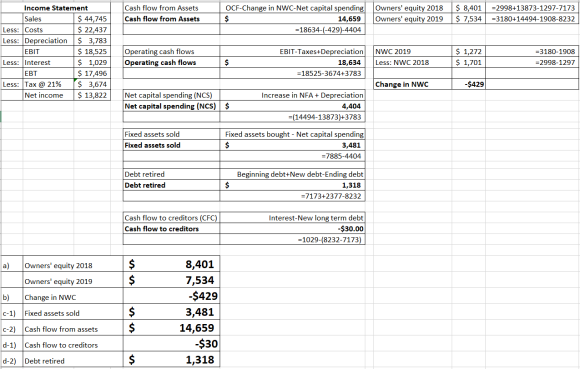
Task: Click the c-2) Cash flow from assets 14,659 answer
Action: [x=171, y=328]
